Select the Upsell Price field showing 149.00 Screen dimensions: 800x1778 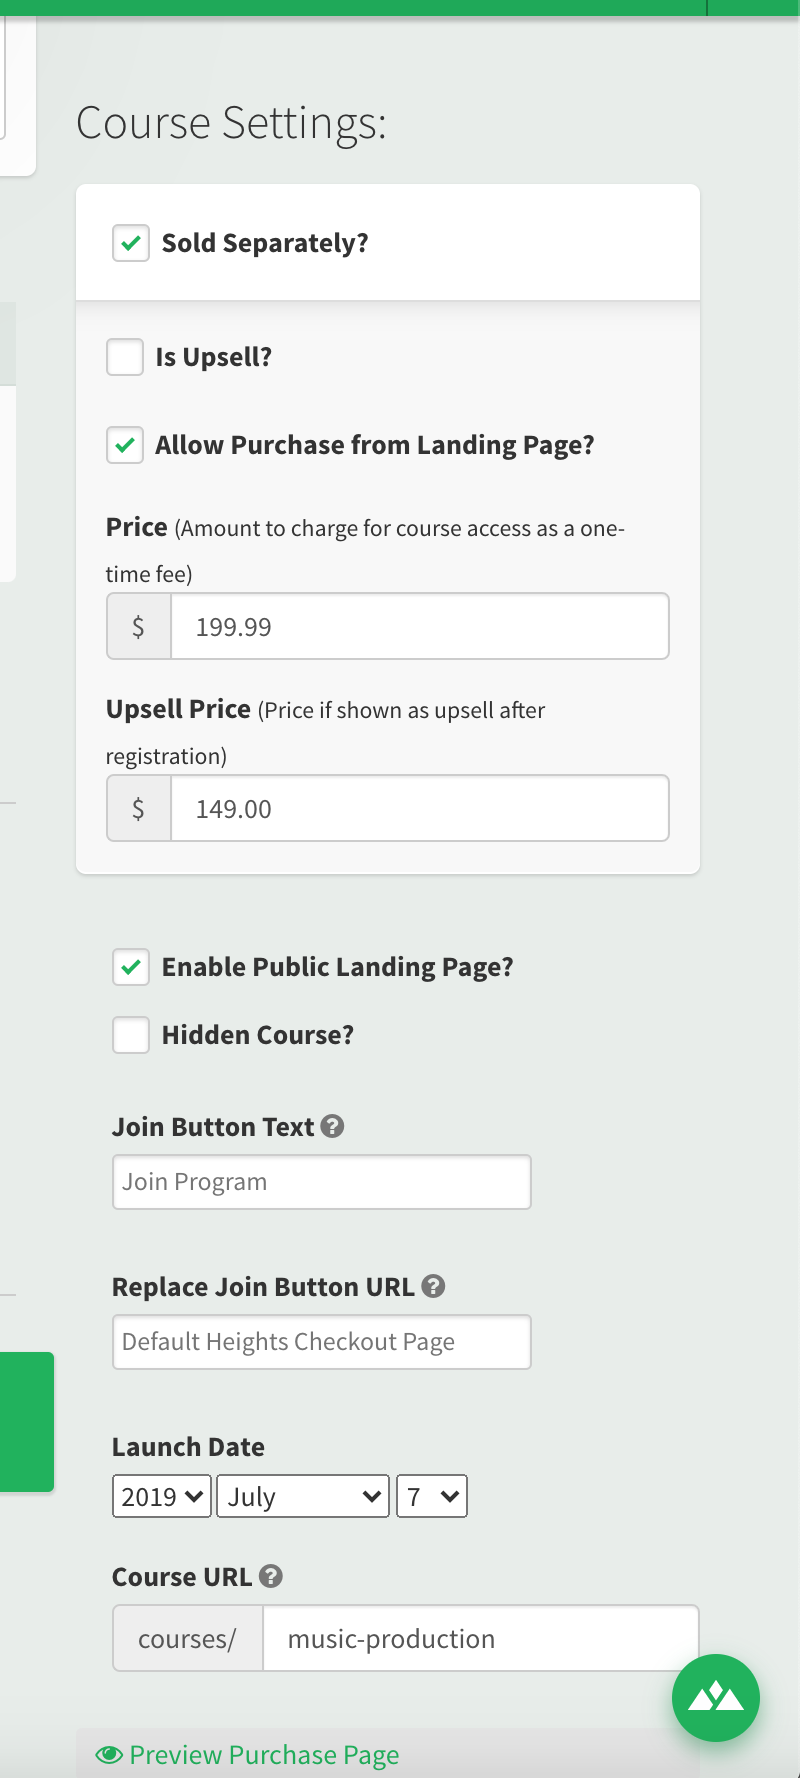click(x=419, y=808)
